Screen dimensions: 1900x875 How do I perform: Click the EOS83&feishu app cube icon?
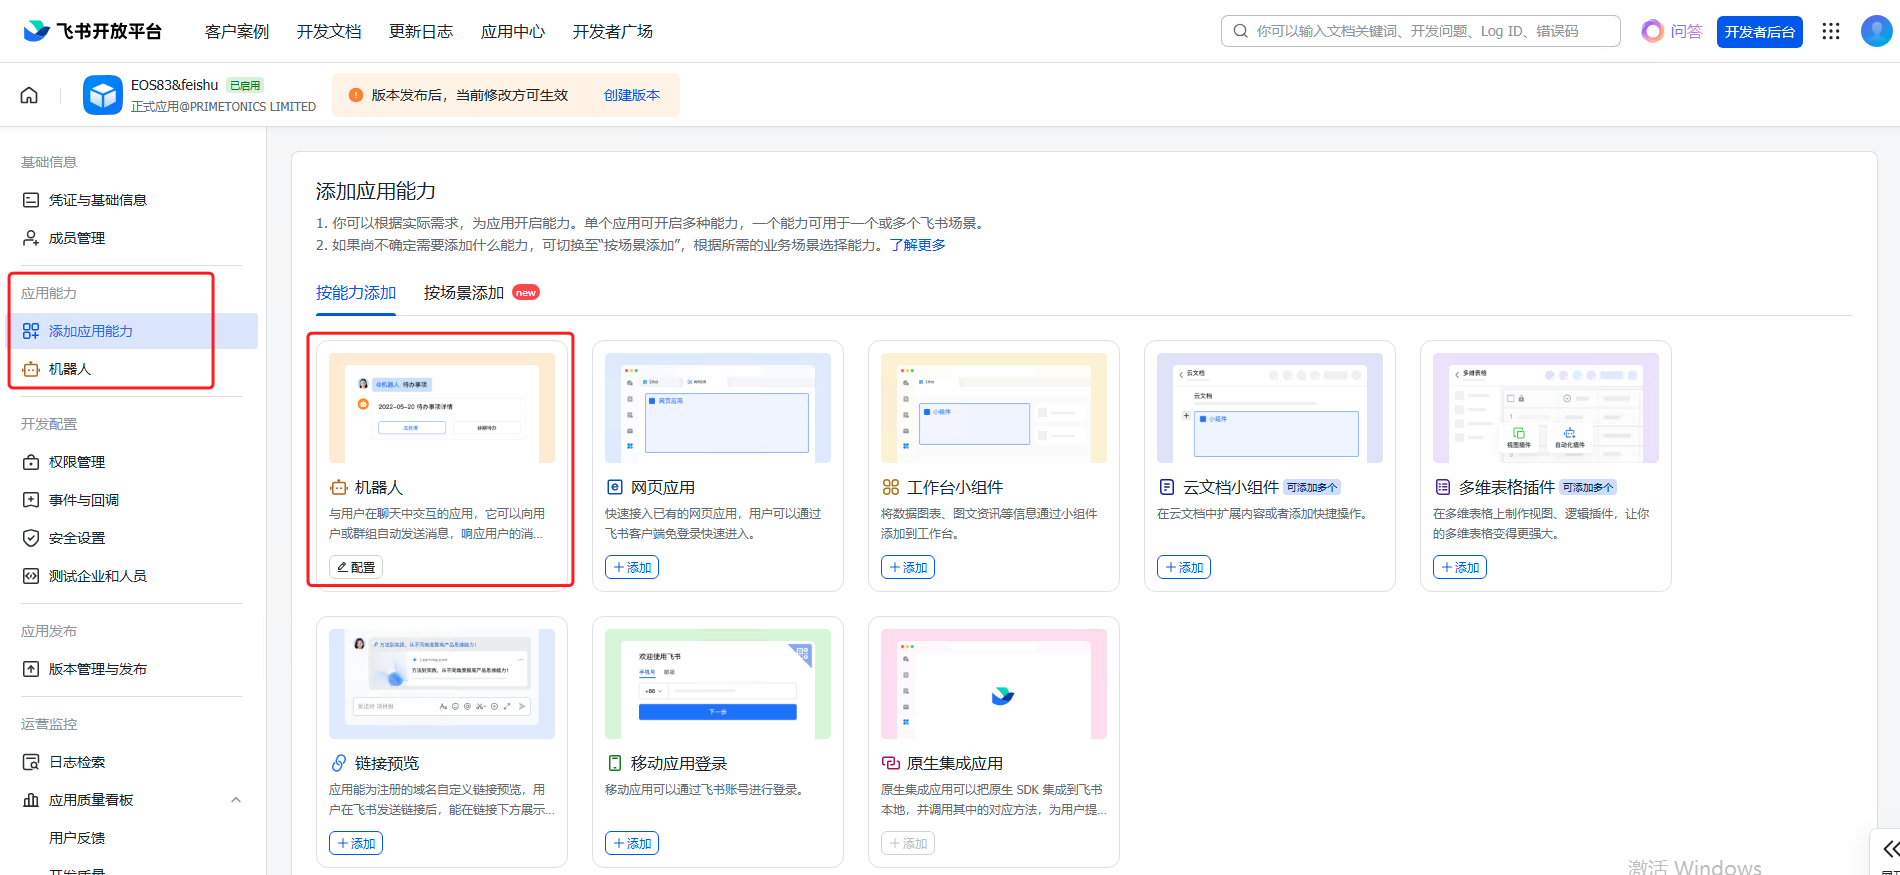point(102,95)
